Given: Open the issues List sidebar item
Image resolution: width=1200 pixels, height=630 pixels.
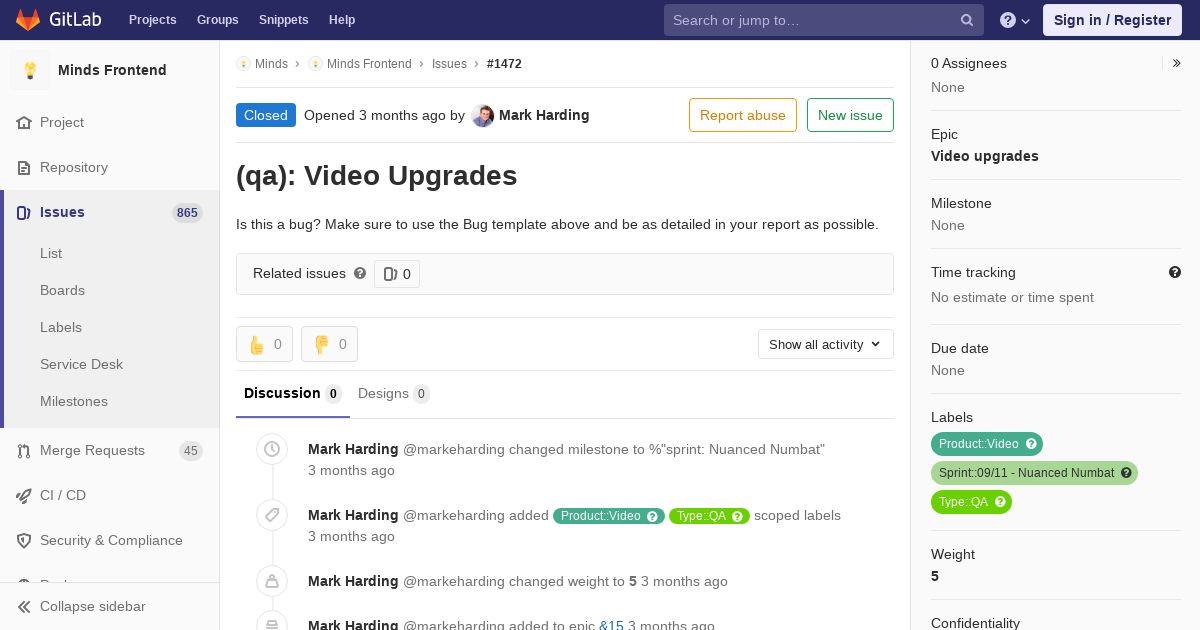Looking at the screenshot, I should tap(51, 254).
